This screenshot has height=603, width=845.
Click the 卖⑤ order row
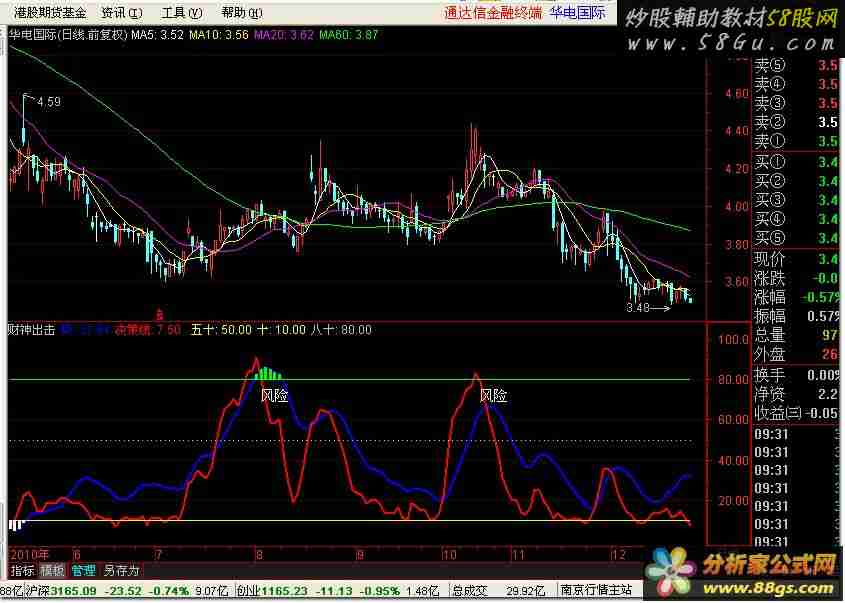[x=796, y=65]
